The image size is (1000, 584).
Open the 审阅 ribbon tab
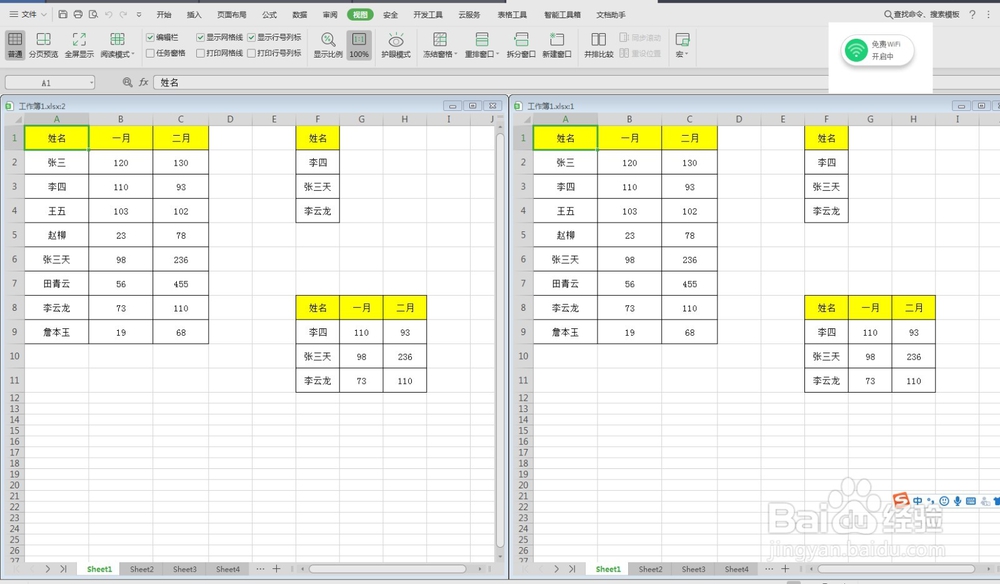[330, 15]
